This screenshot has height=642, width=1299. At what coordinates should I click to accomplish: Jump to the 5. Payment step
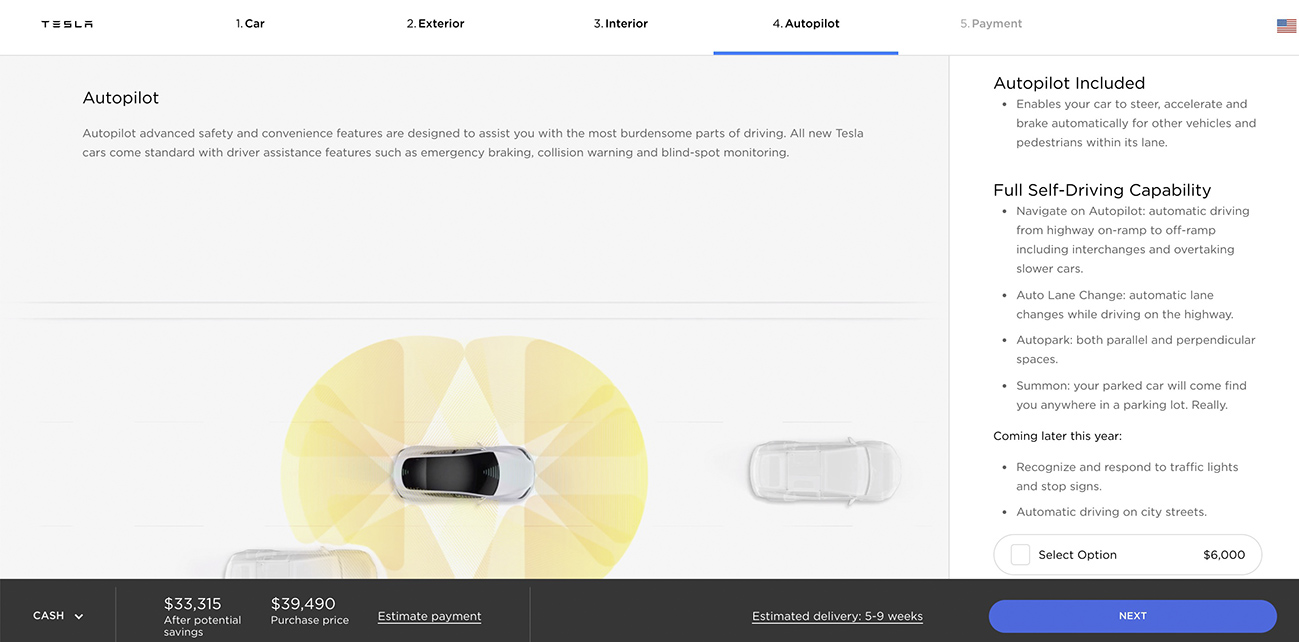[991, 24]
